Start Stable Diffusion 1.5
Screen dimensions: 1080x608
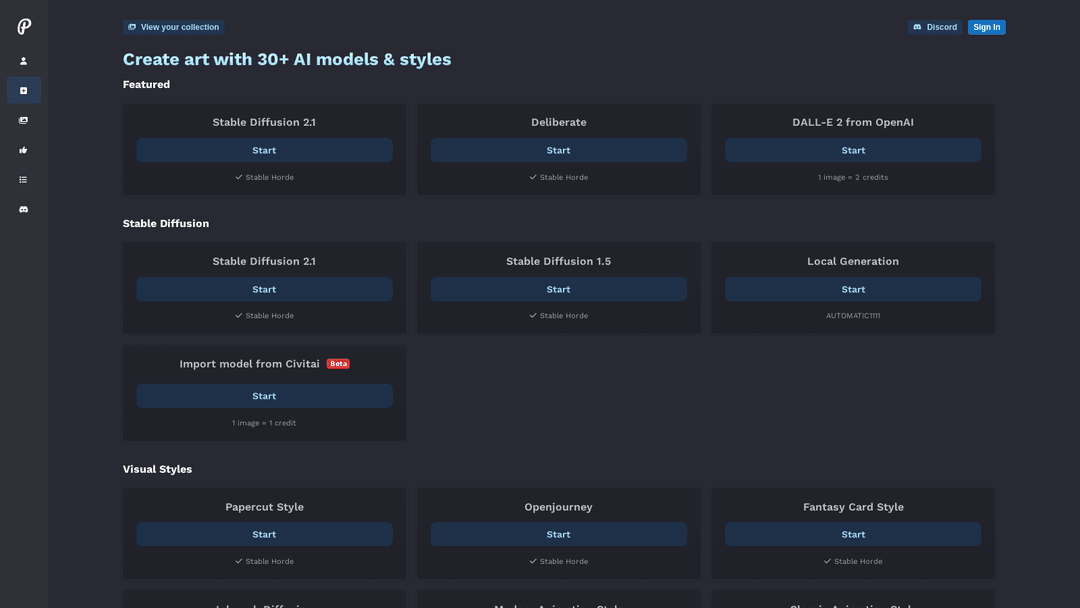[x=559, y=289]
